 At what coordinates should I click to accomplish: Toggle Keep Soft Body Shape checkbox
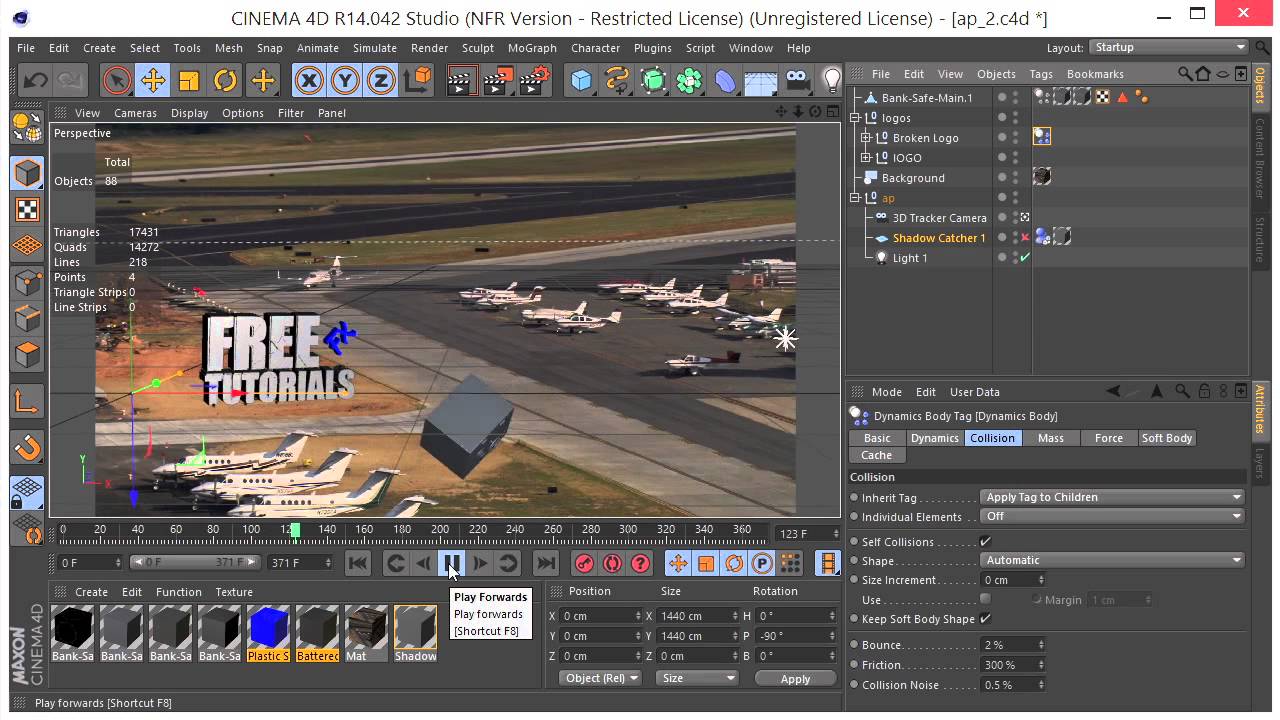[985, 619]
